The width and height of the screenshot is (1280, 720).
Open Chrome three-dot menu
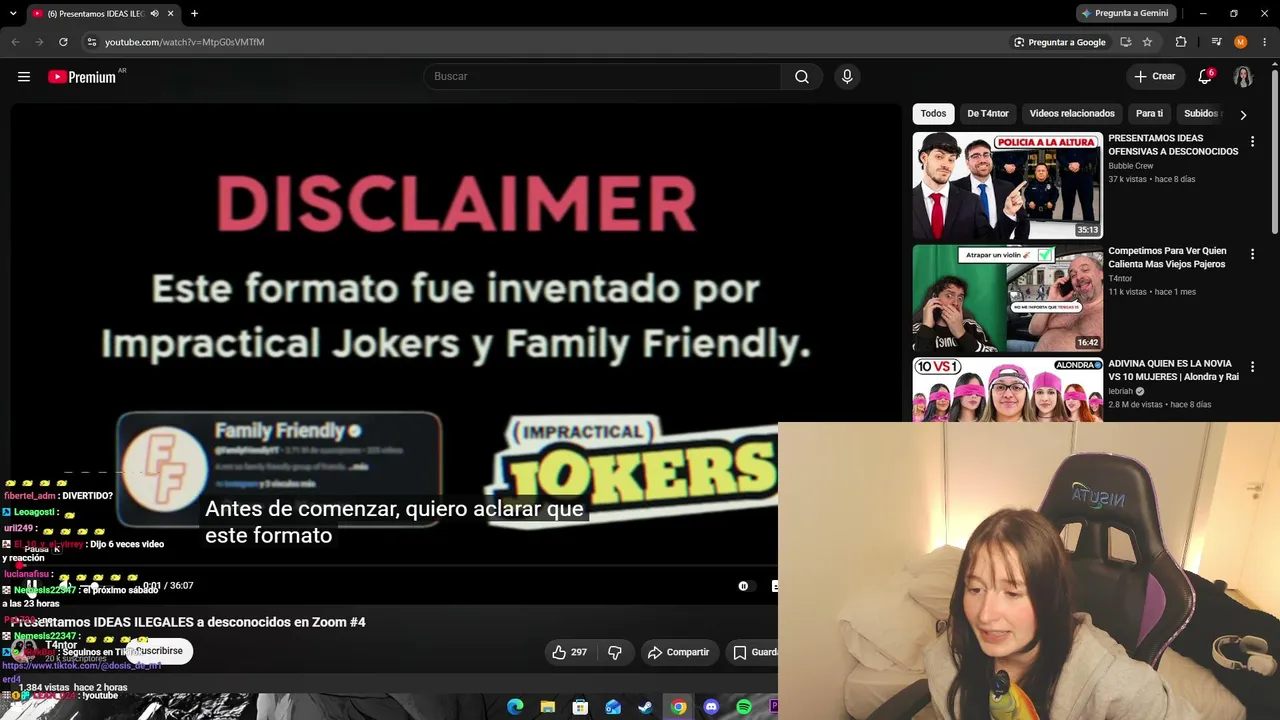coord(1265,42)
